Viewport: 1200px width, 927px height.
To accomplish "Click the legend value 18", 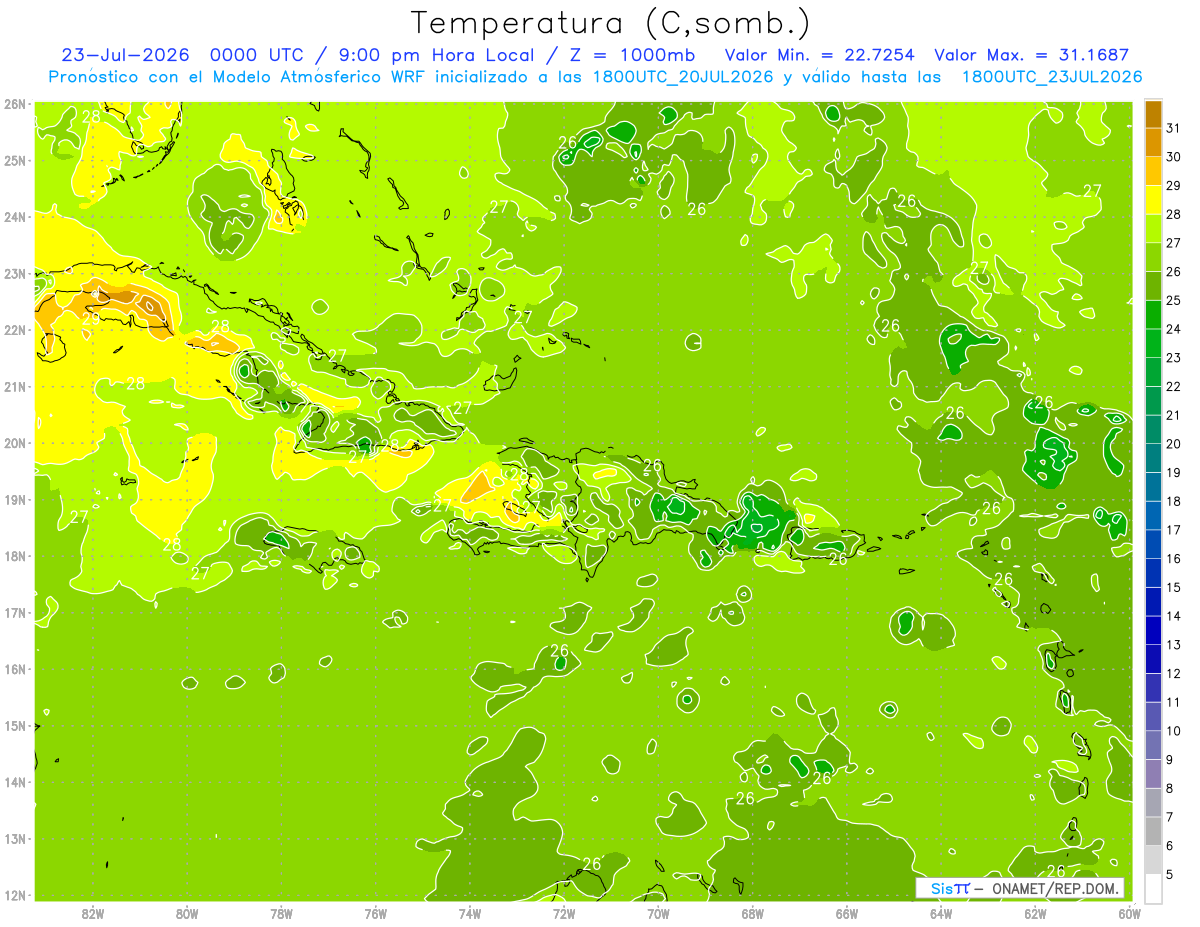I will click(x=1173, y=501).
